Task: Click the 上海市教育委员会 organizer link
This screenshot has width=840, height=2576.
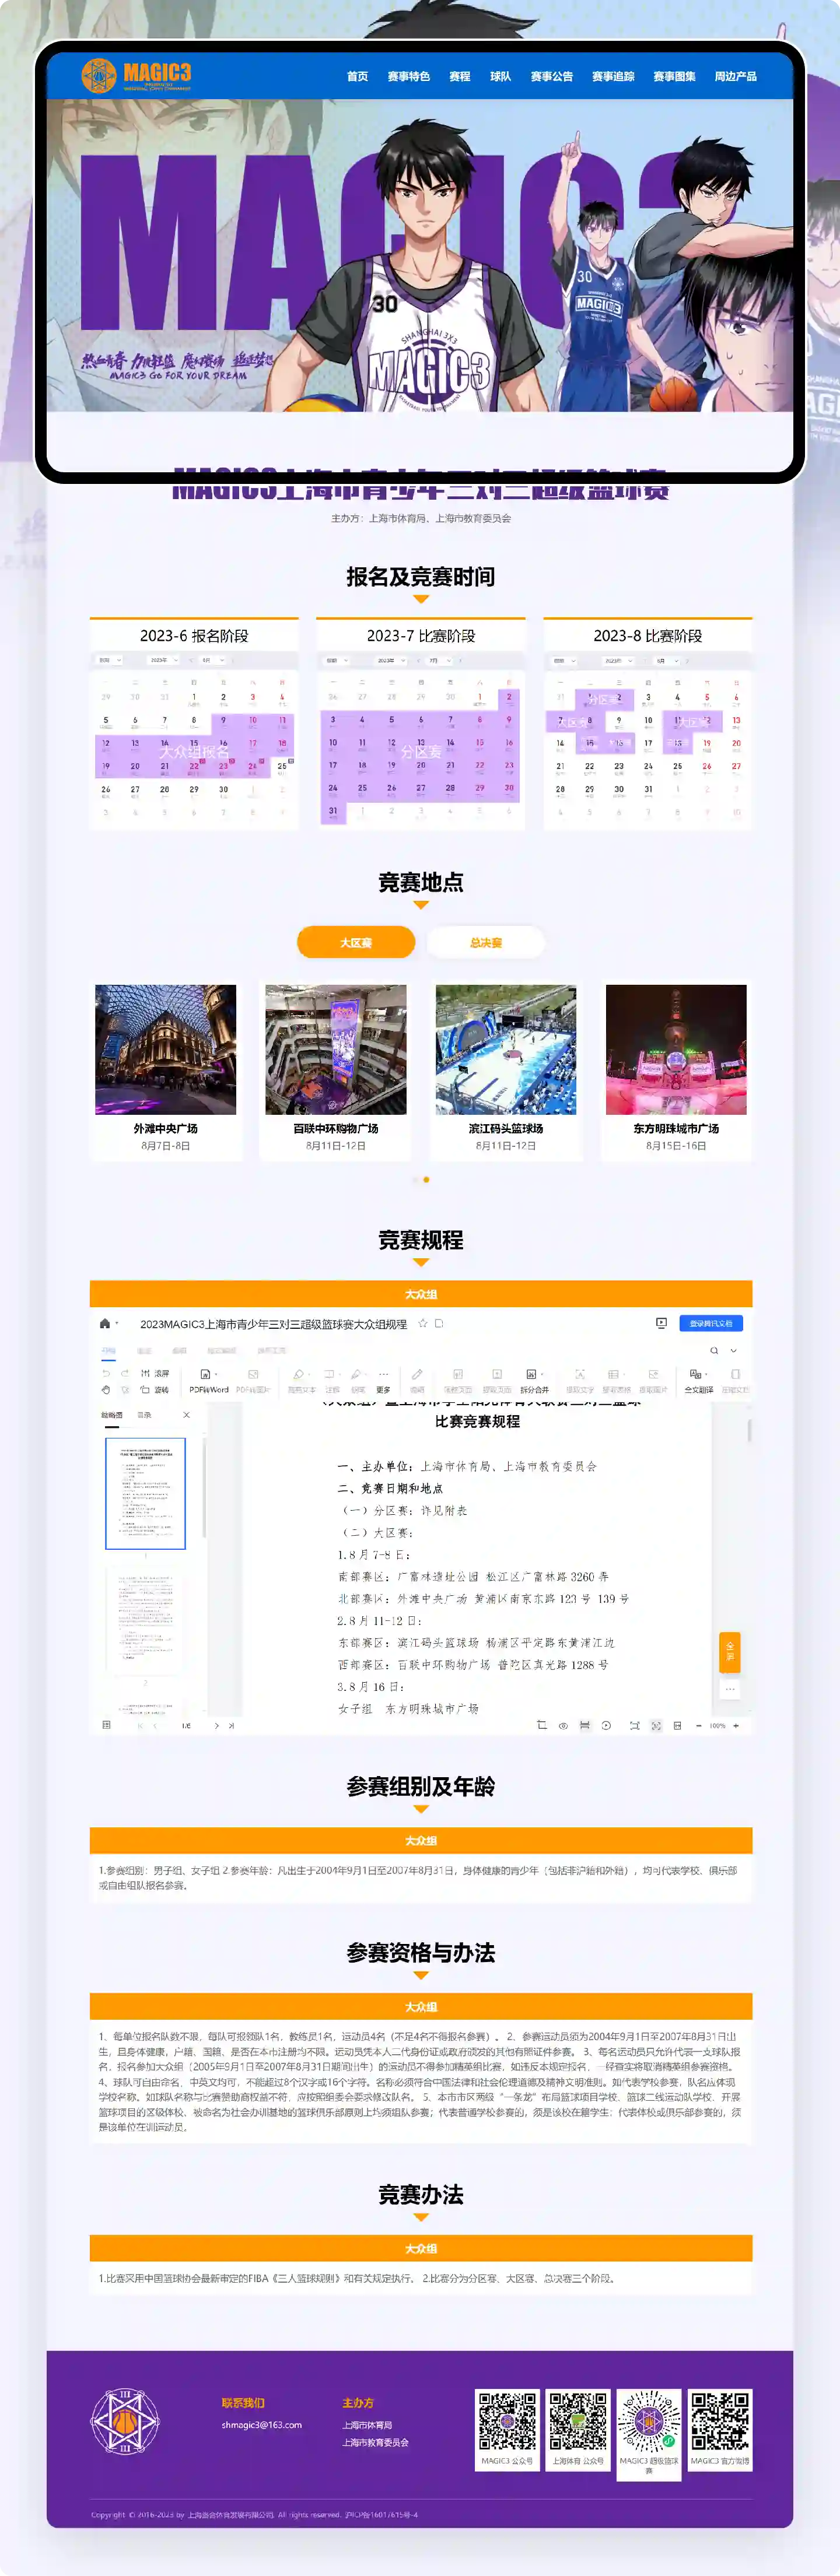Action: pos(375,2442)
